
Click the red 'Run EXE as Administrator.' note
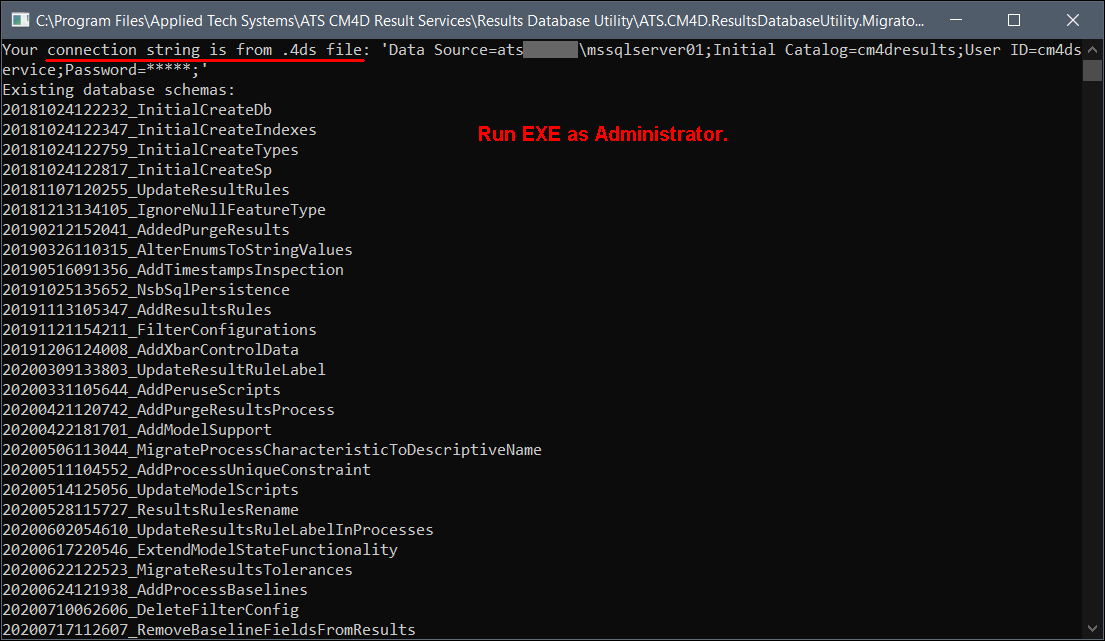[602, 135]
